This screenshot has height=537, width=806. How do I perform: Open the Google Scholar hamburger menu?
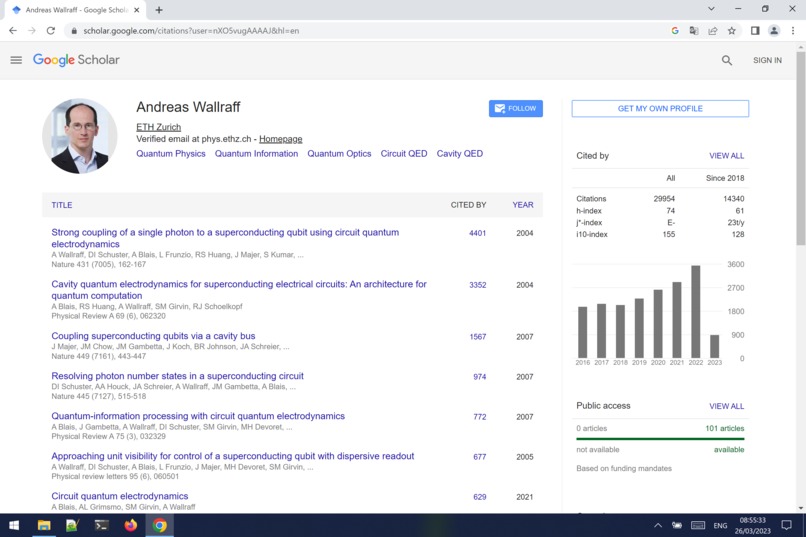click(x=16, y=60)
